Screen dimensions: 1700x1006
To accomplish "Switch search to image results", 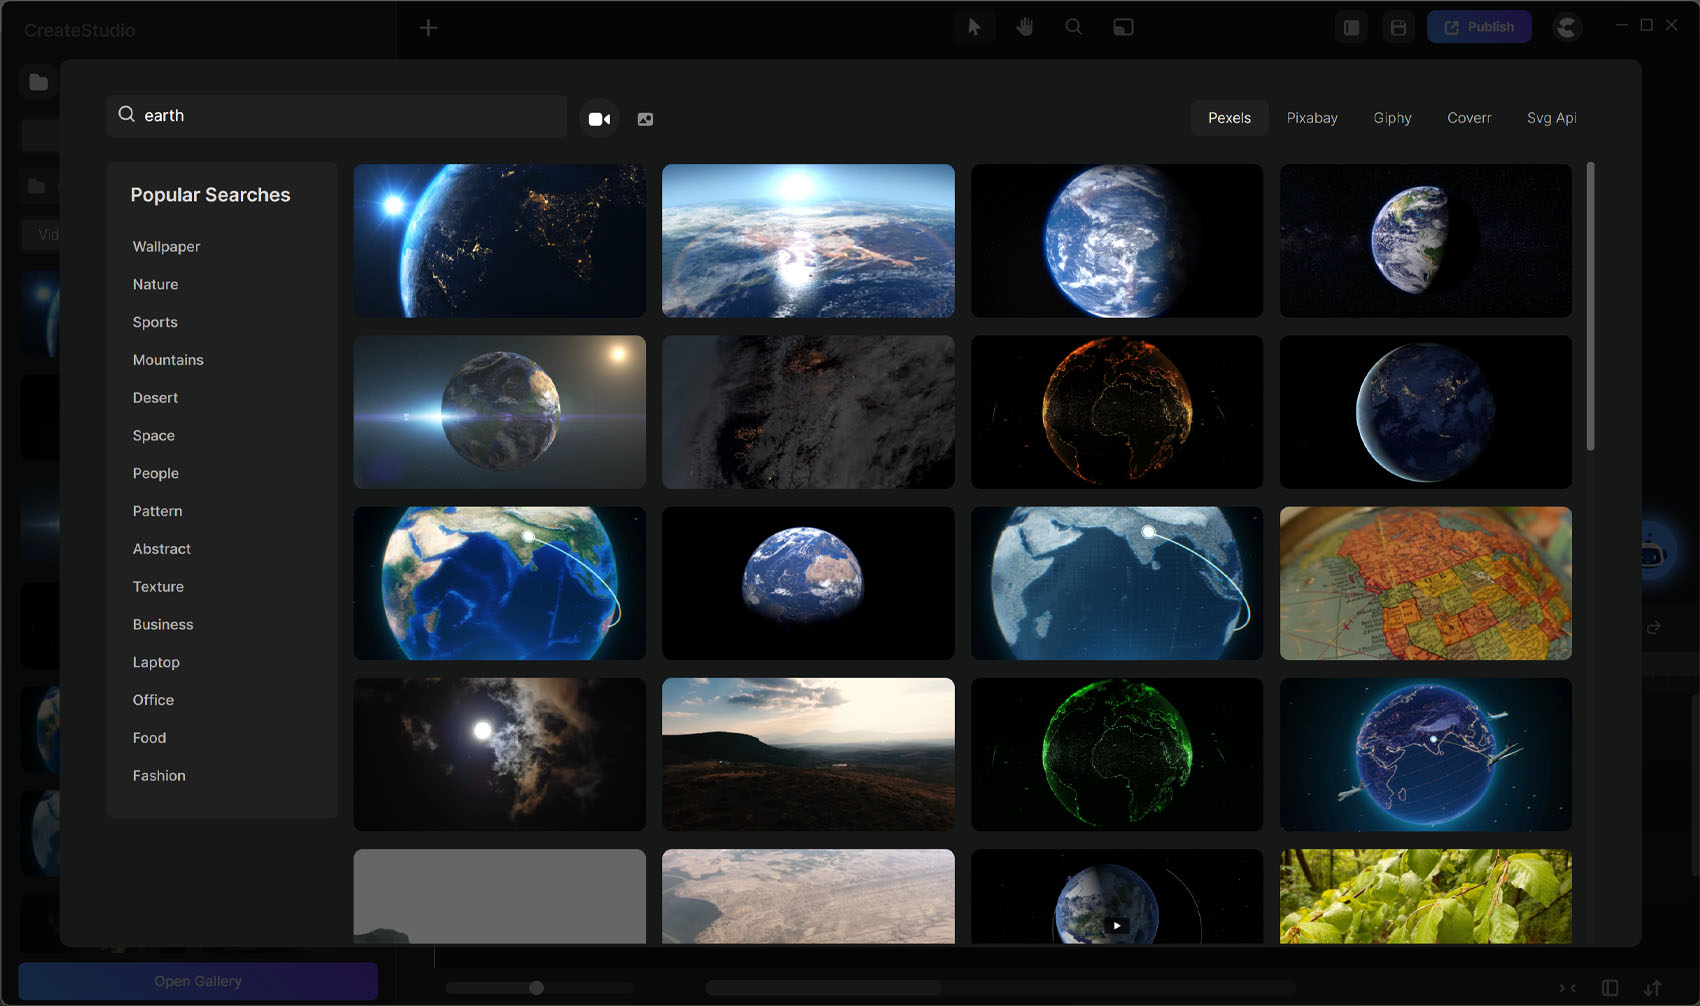I will pyautogui.click(x=645, y=119).
